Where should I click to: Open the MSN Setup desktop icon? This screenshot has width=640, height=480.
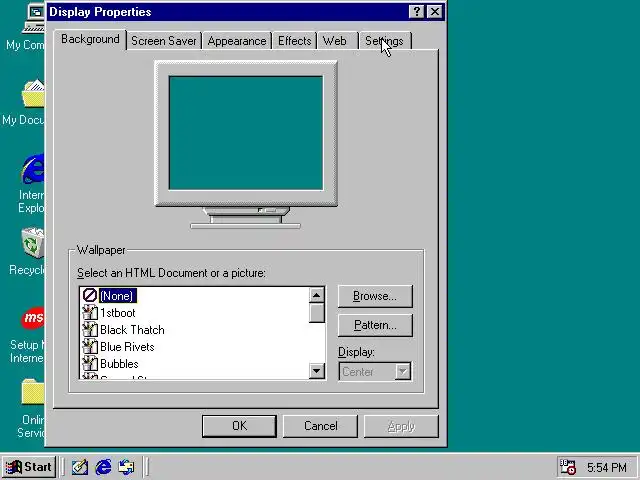(33, 318)
